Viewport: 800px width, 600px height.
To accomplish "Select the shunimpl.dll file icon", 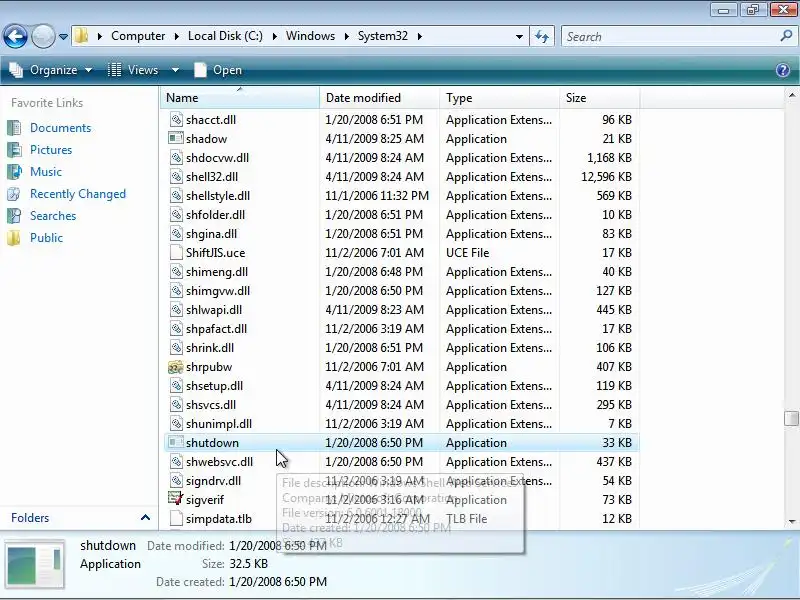I will point(176,423).
